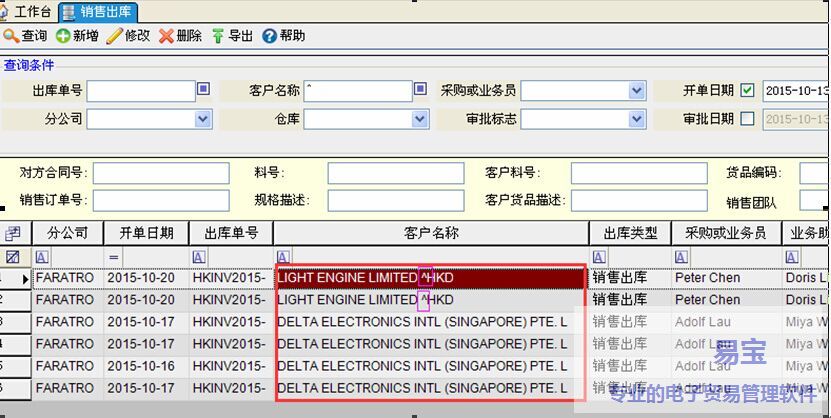Screen dimensions: 831x418
Task: Click the 查询 search magnifier icon
Action: coord(11,36)
